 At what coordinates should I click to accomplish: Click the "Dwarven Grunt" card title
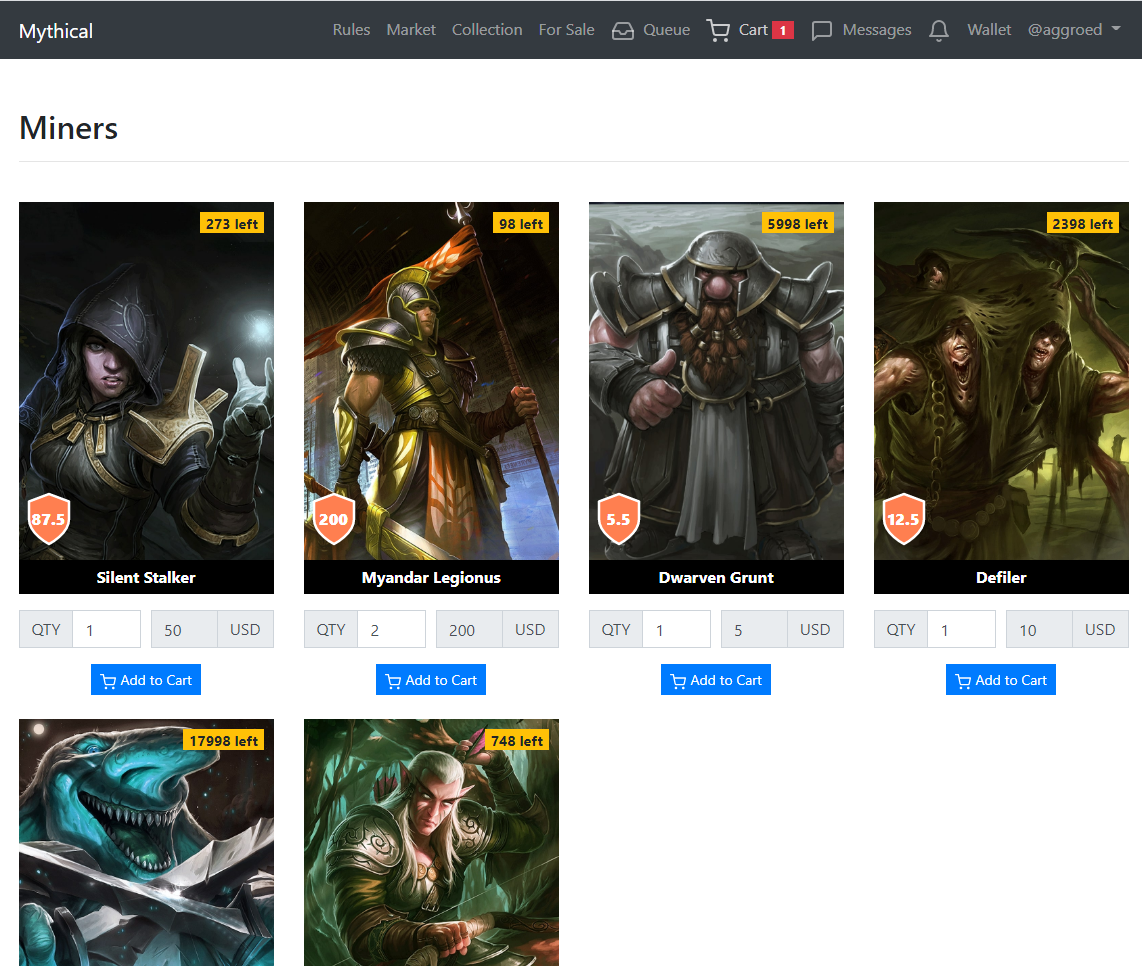tap(716, 578)
